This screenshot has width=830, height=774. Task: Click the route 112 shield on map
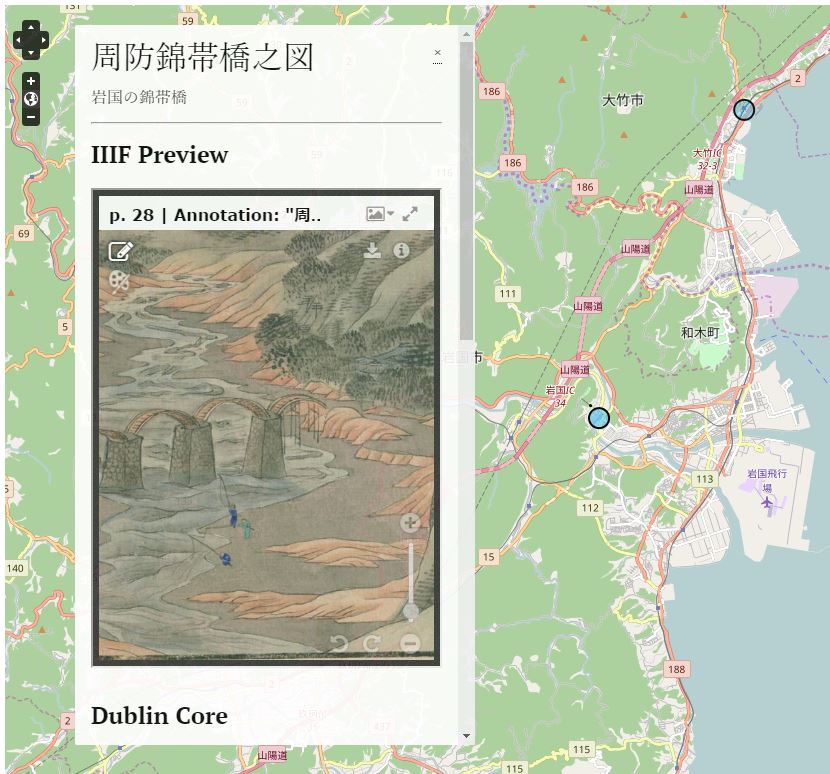590,508
